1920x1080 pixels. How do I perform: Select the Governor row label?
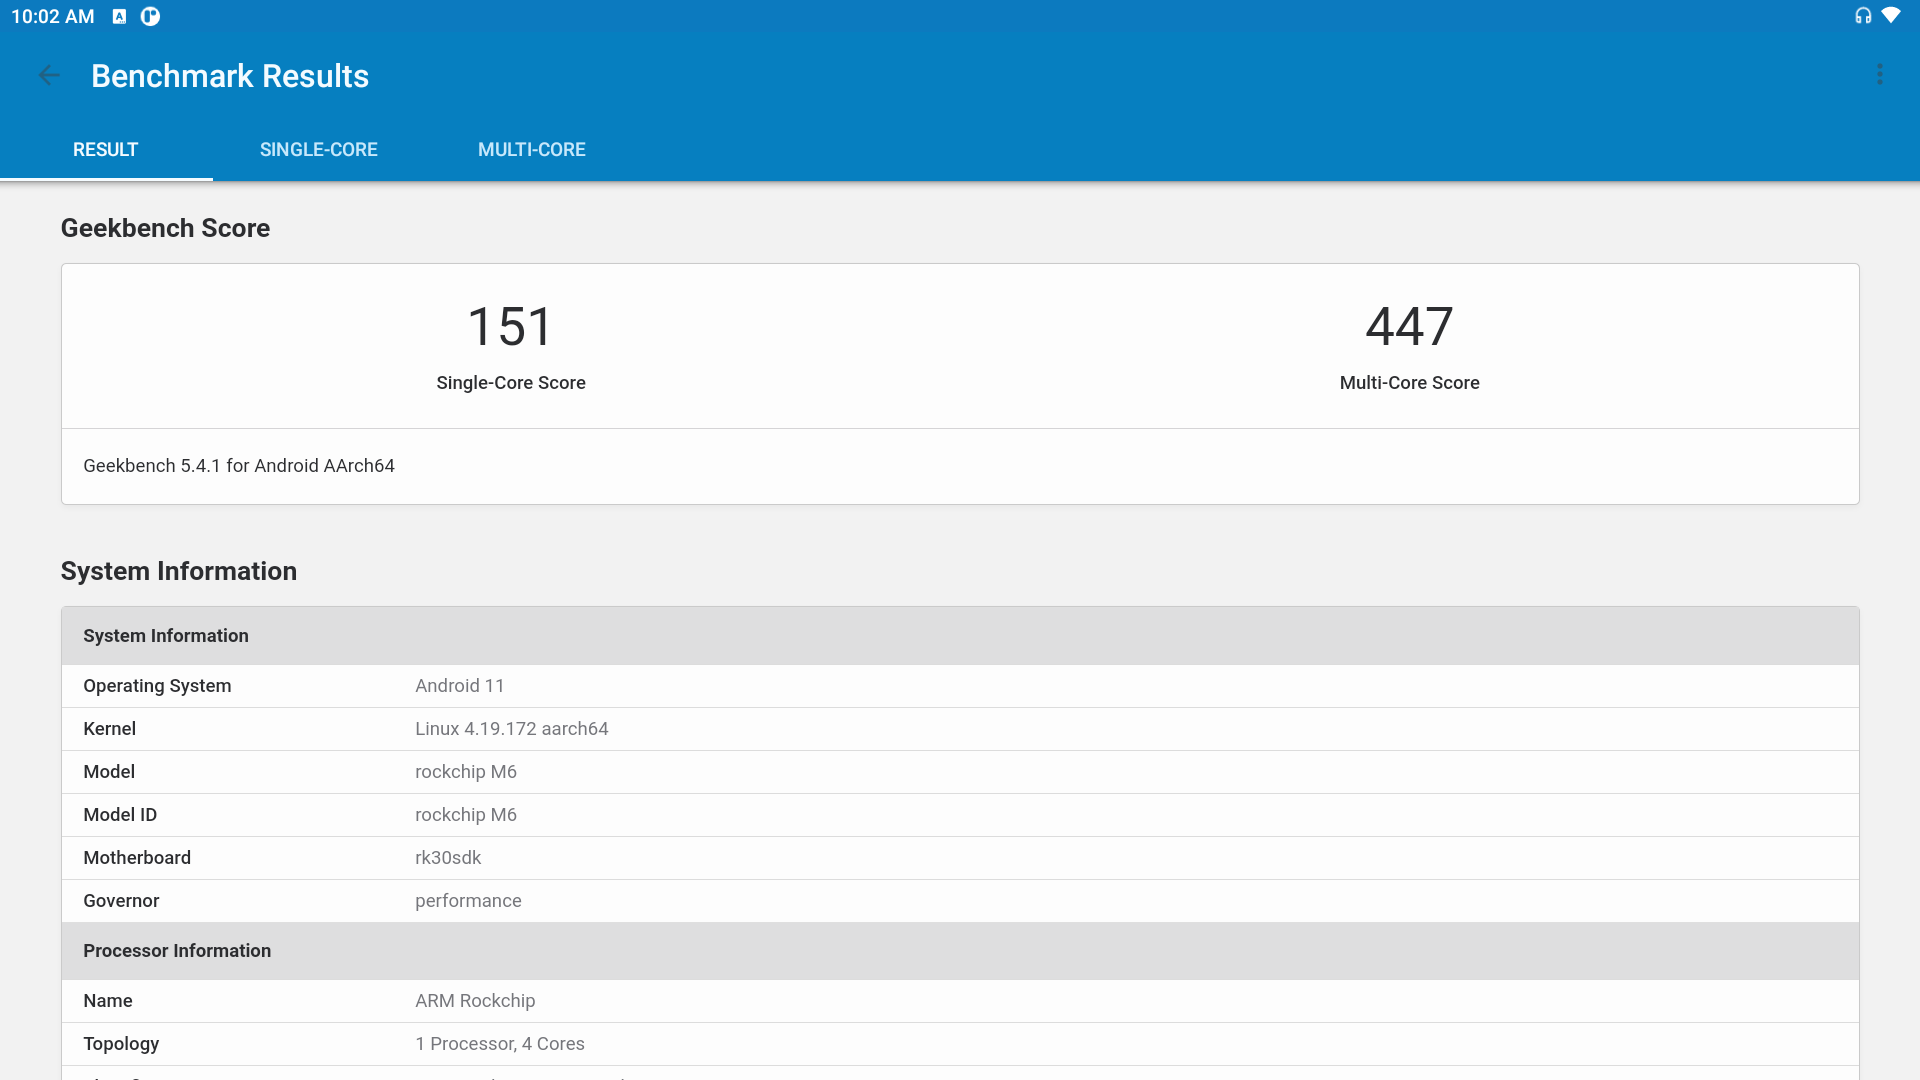(x=121, y=901)
